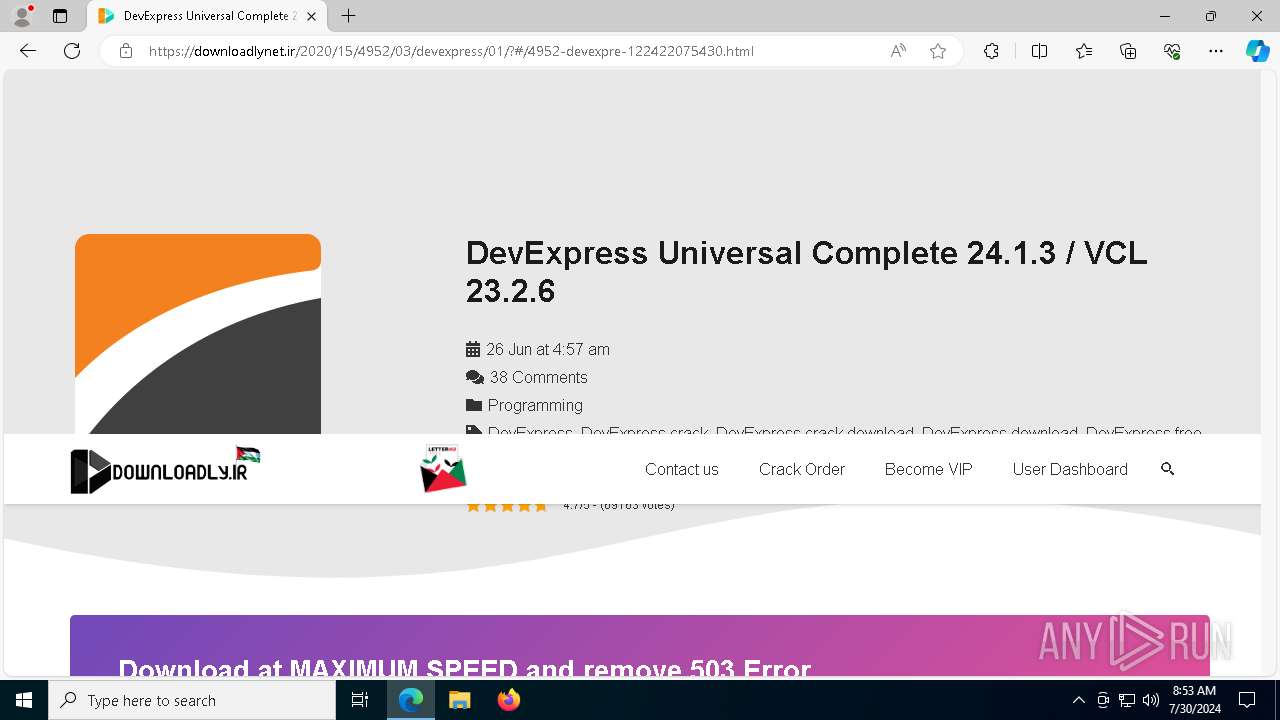Click the 26 Jun at 4:57 am date
Image resolution: width=1280 pixels, height=720 pixels.
click(547, 349)
